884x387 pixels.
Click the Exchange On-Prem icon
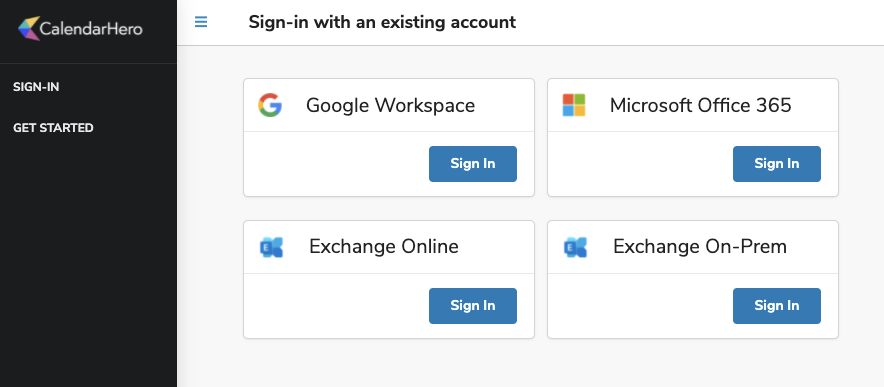point(575,247)
